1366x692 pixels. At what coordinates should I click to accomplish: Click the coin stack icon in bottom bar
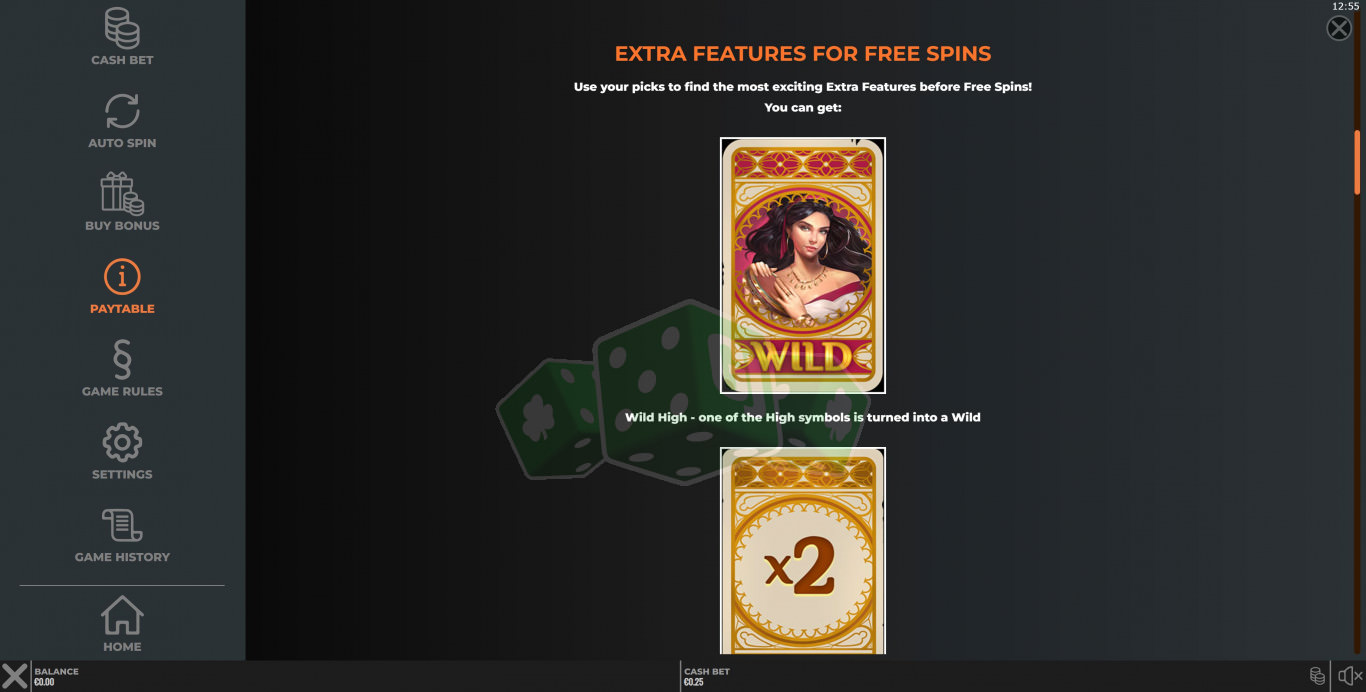click(x=1318, y=676)
